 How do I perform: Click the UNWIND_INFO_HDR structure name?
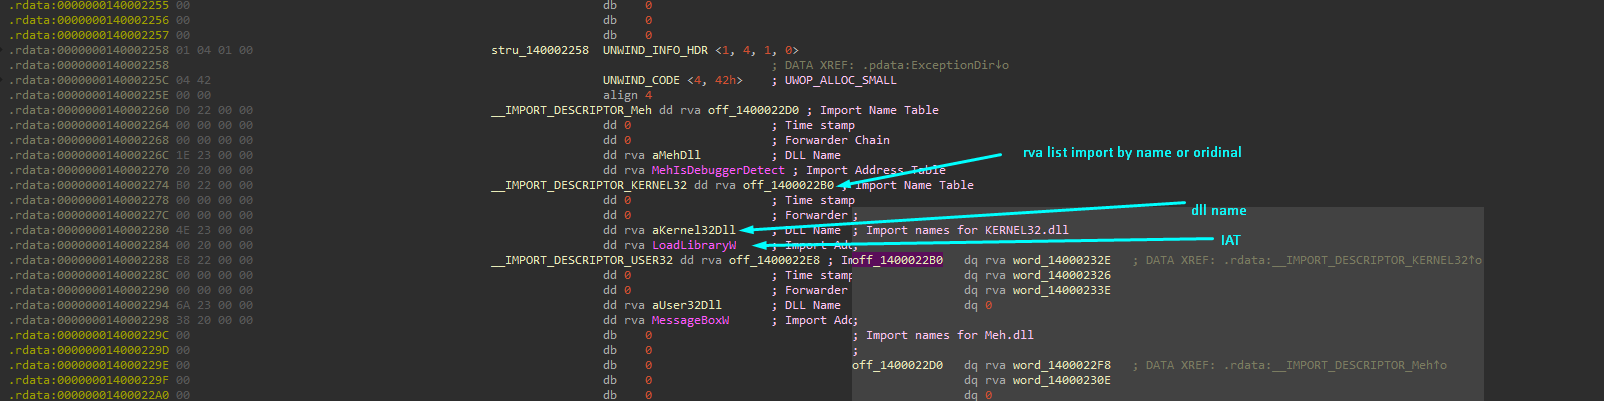pyautogui.click(x=655, y=50)
